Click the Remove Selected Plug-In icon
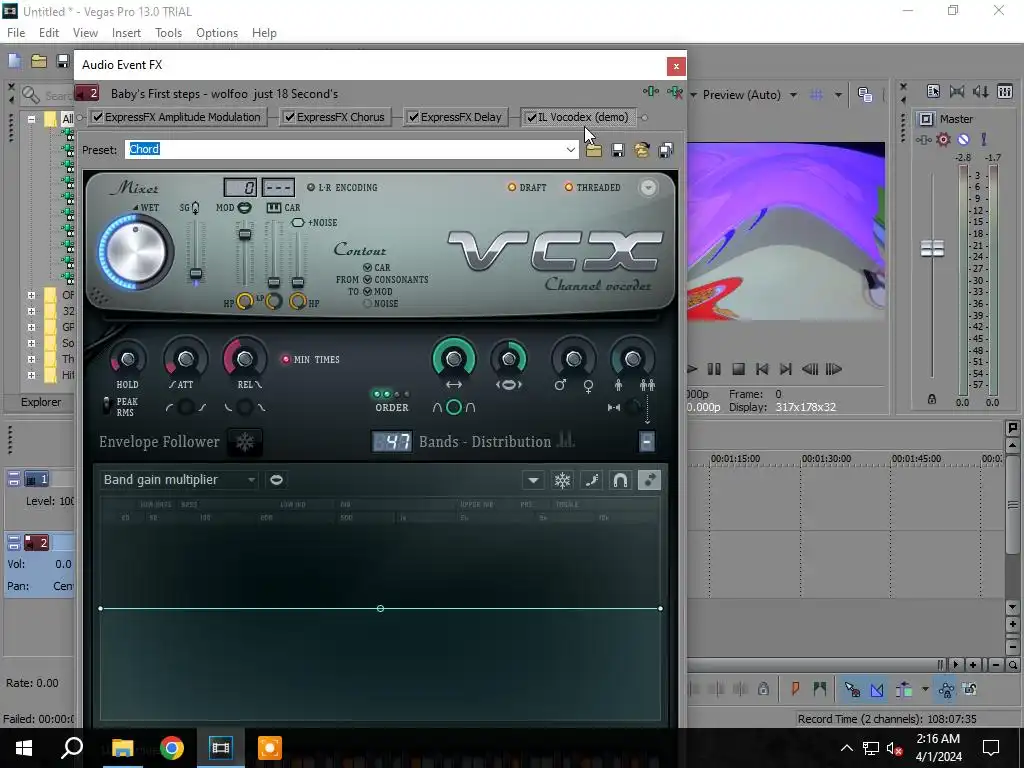The image size is (1024, 768). pyautogui.click(x=675, y=92)
